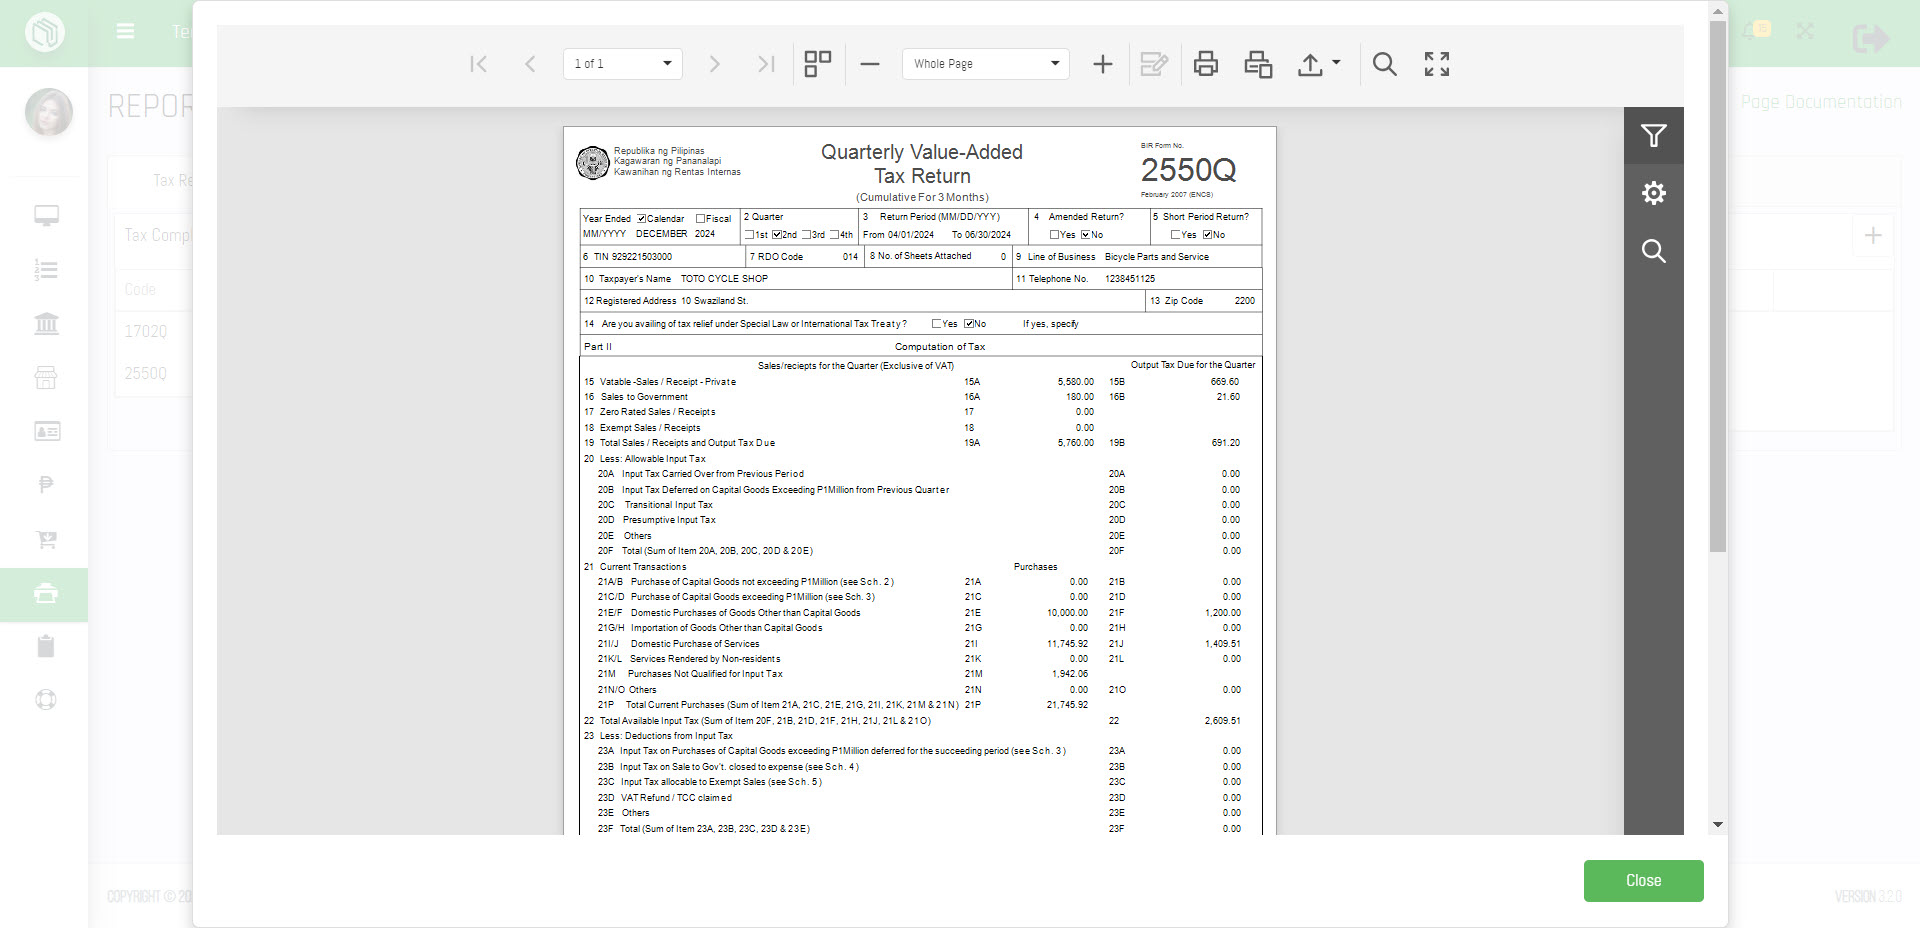Toggle the Calendar year checkbox

coord(642,219)
